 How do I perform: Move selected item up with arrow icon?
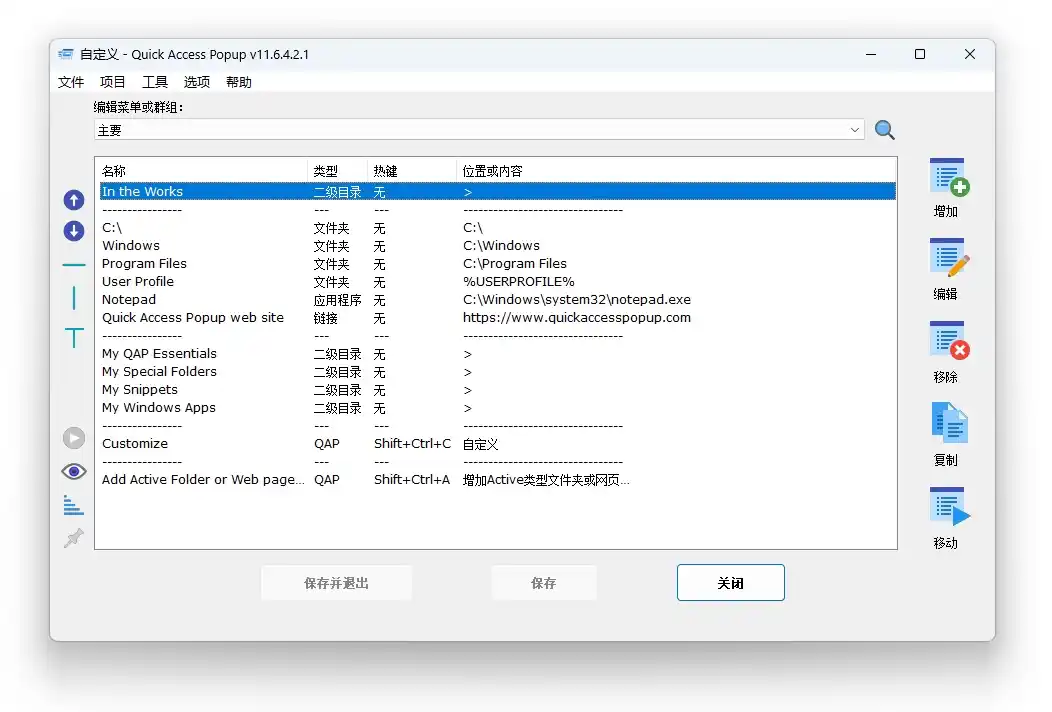click(x=74, y=200)
